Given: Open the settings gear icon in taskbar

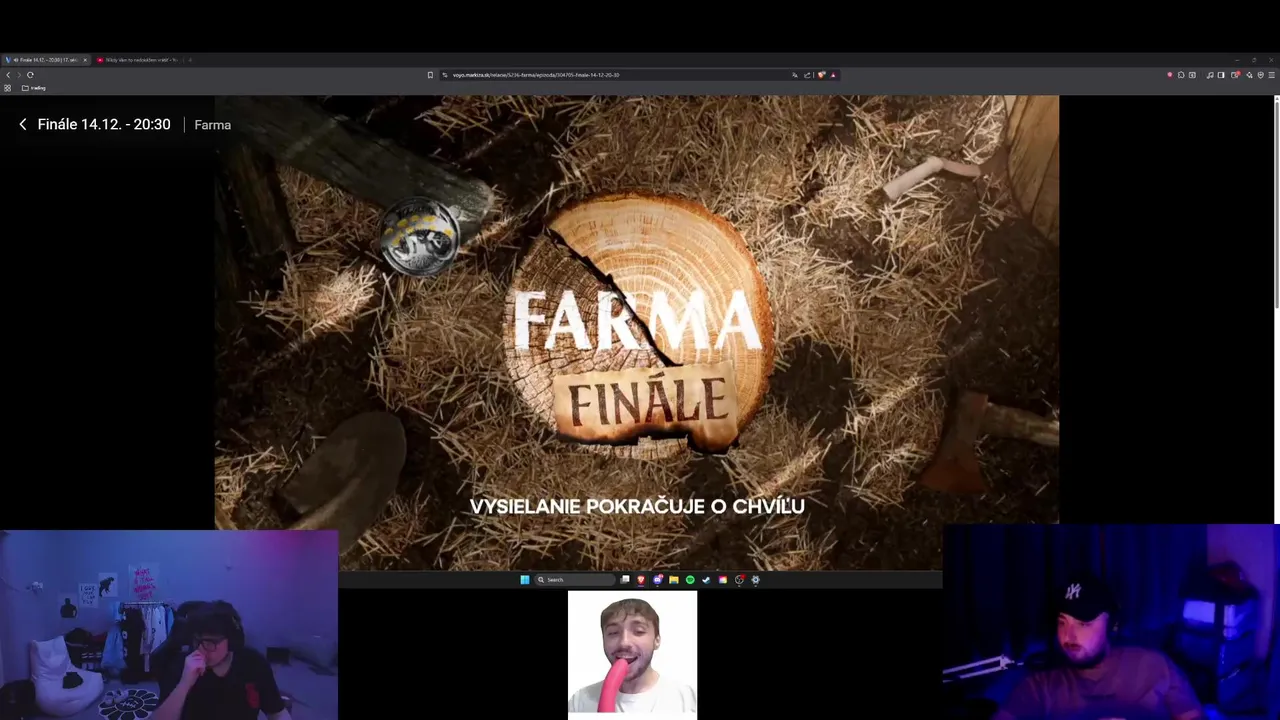Looking at the screenshot, I should pyautogui.click(x=755, y=579).
